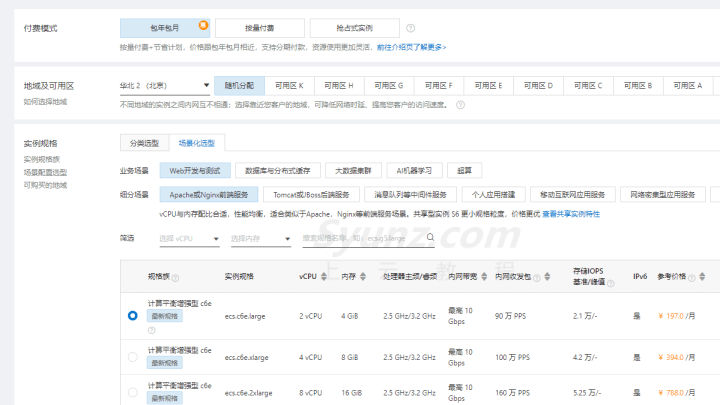Open the 查看共享实例特性 link
Image resolution: width=720 pixels, height=405 pixels.
tap(571, 214)
